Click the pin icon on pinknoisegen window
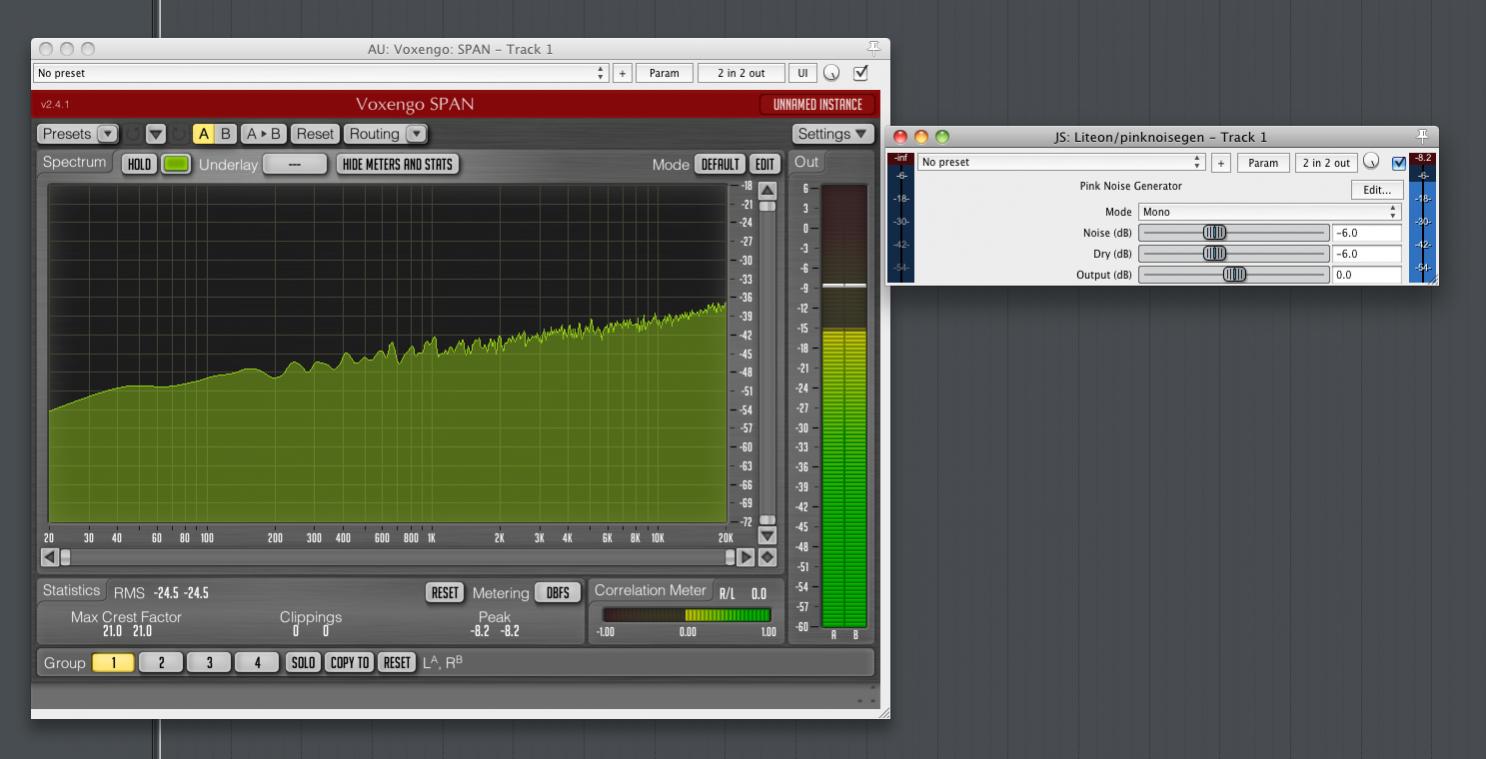This screenshot has width=1486, height=759. tap(1424, 136)
